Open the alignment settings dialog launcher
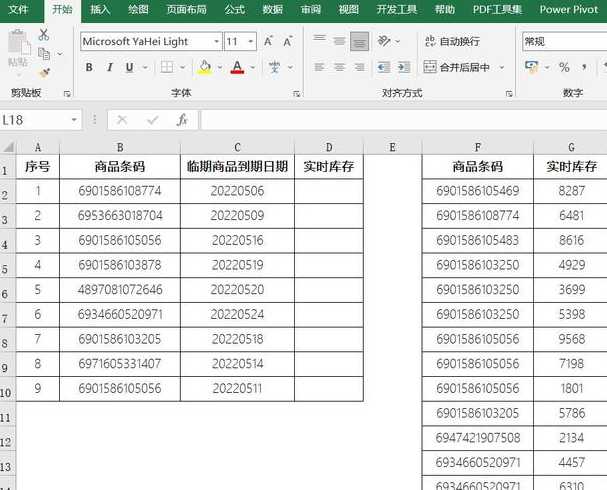 509,94
